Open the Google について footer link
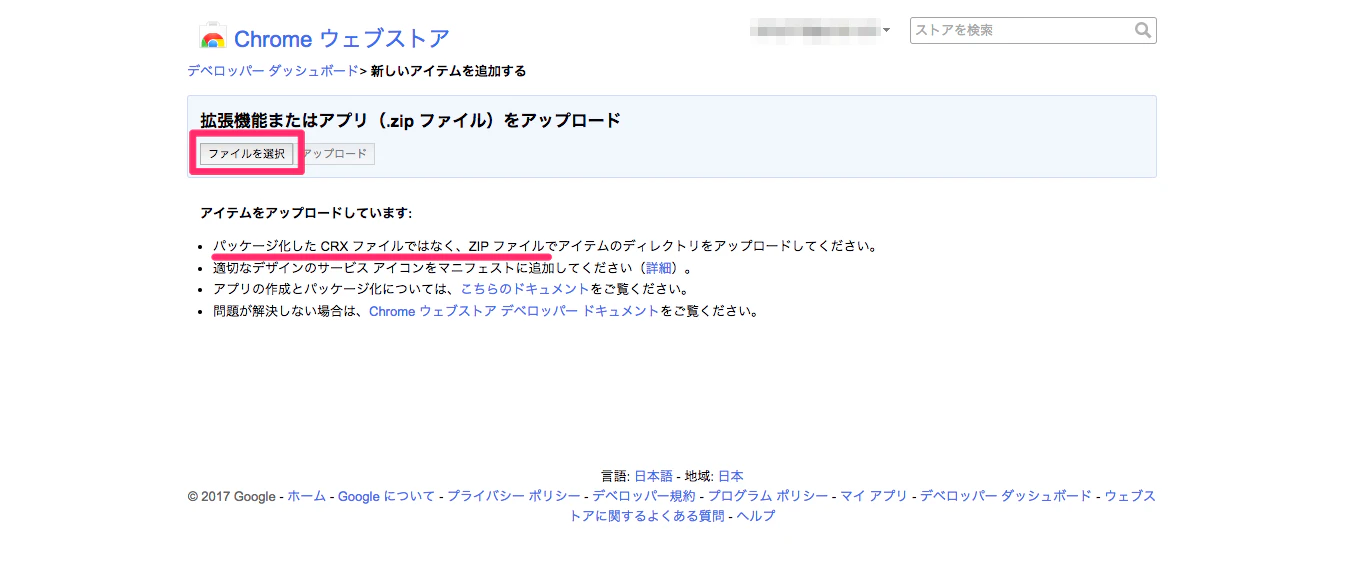 (x=386, y=496)
